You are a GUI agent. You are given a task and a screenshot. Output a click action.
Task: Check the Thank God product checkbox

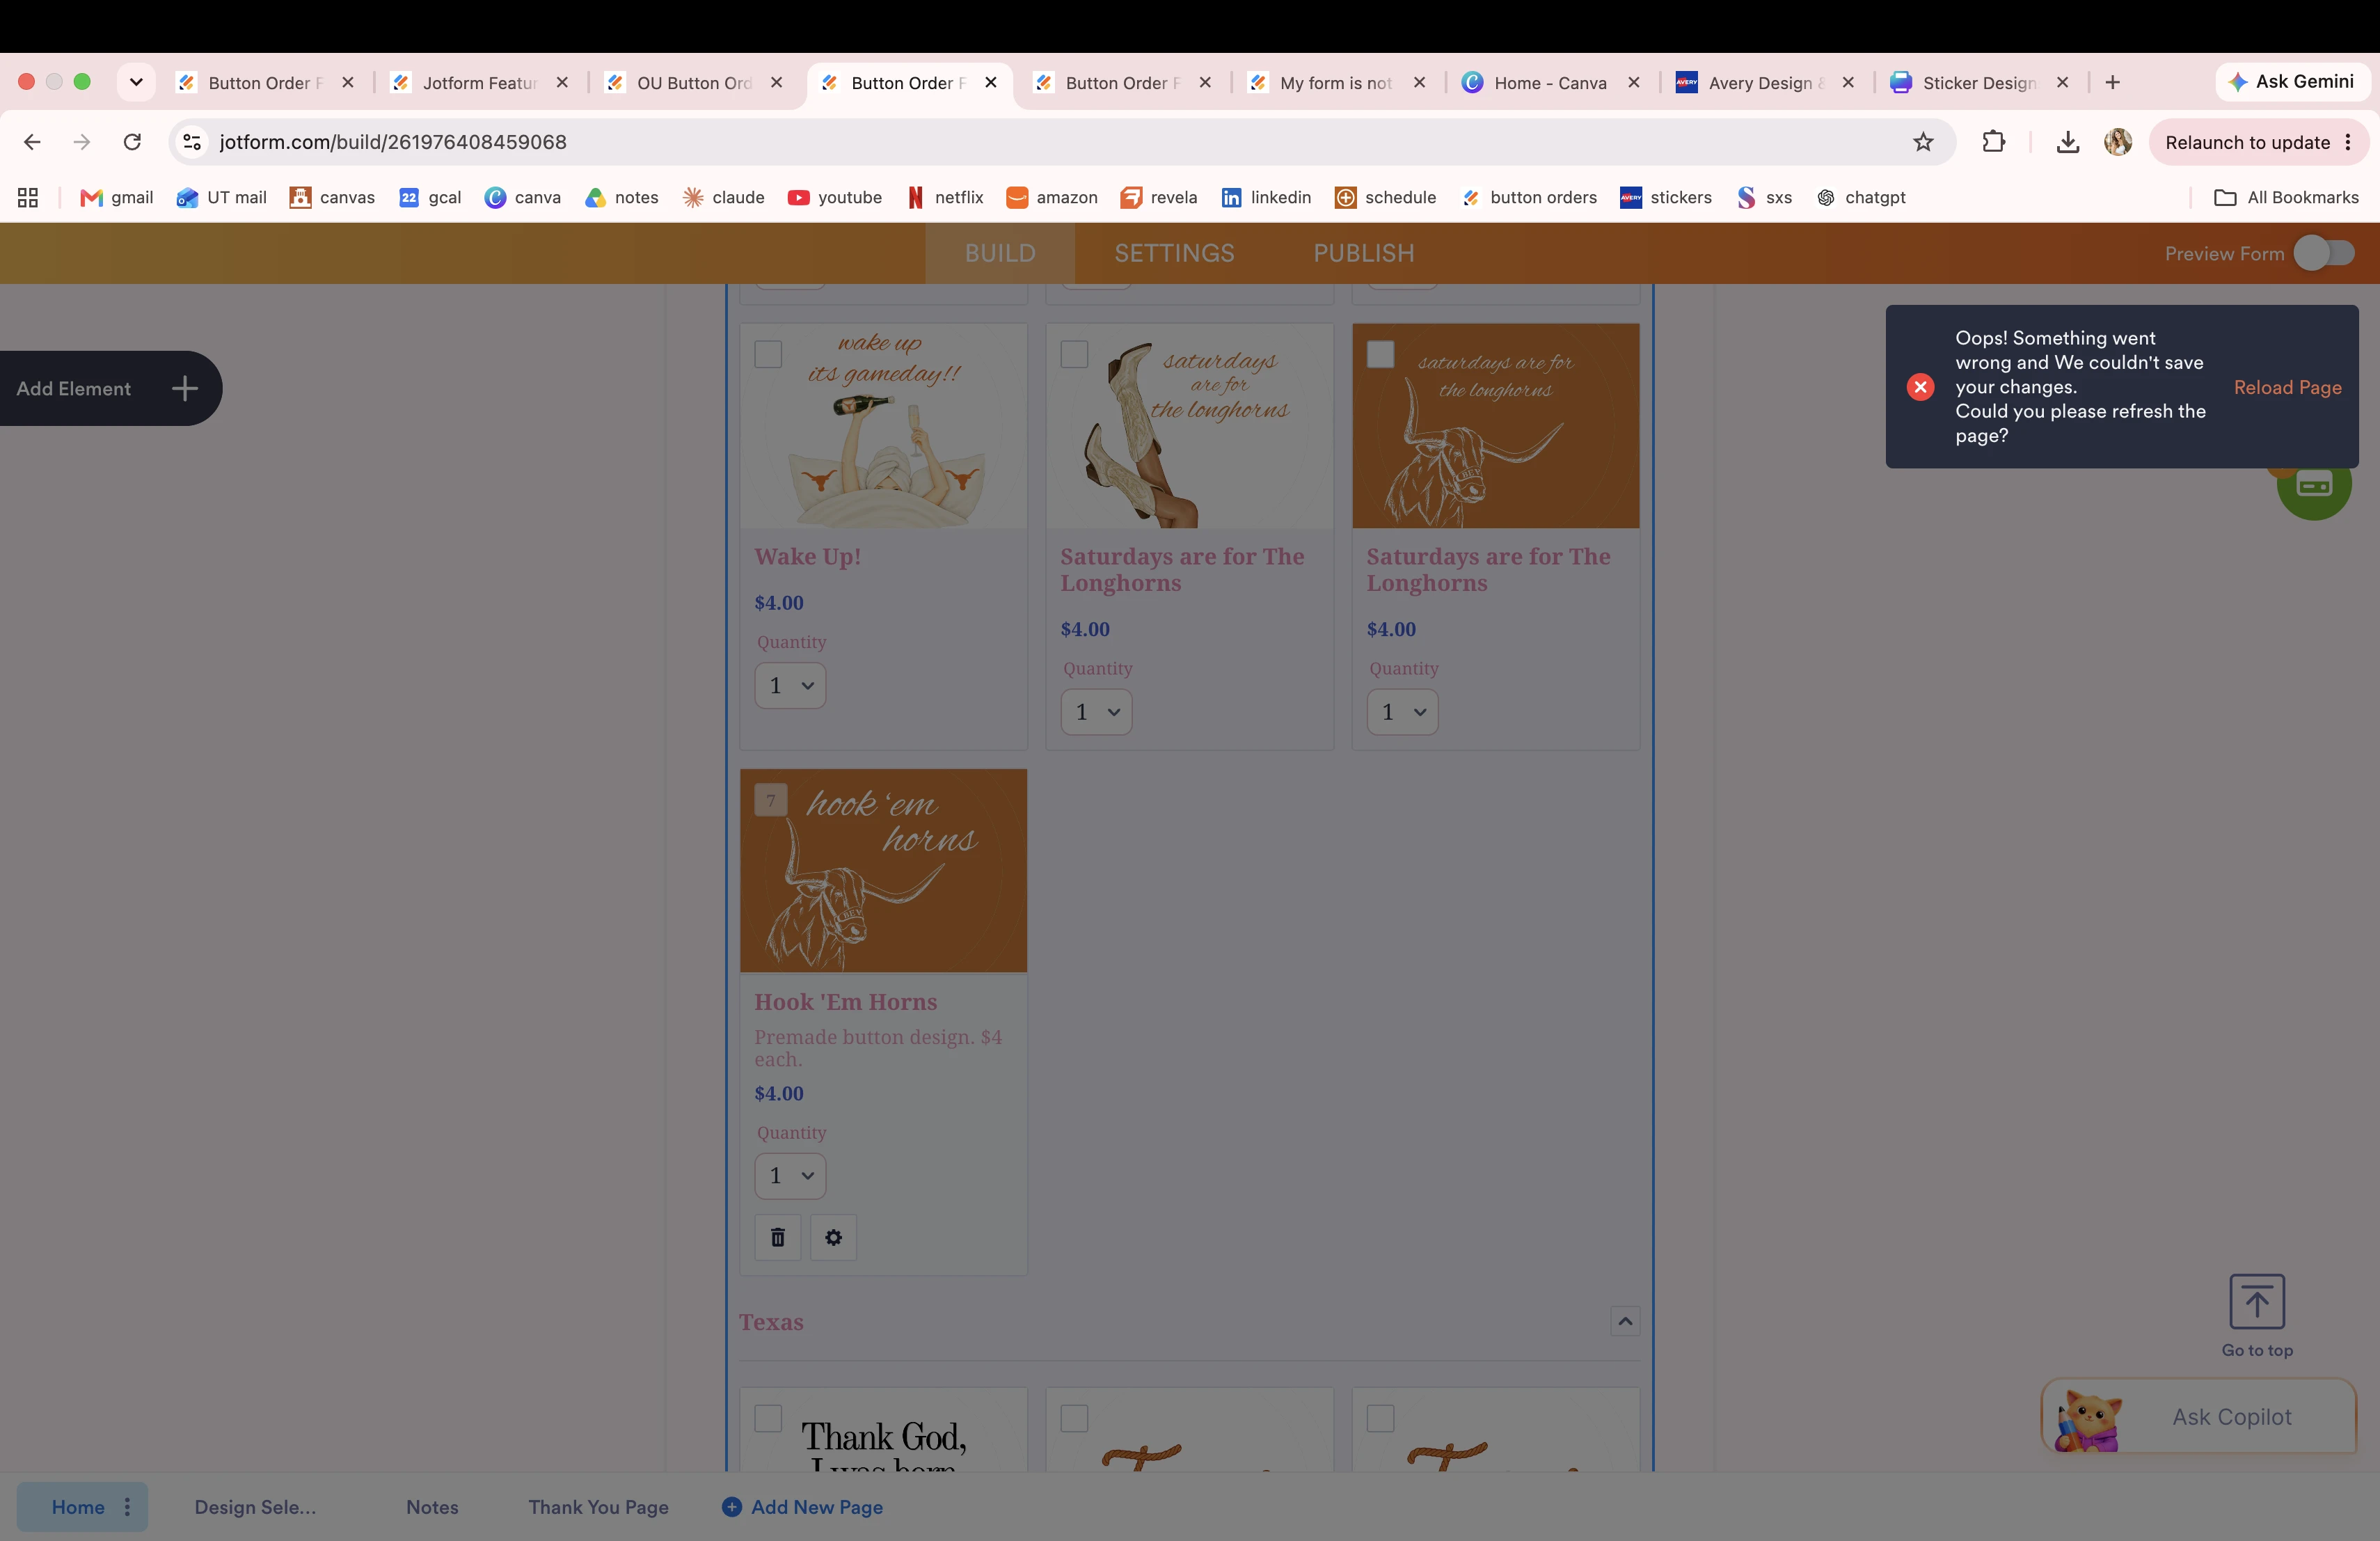(x=768, y=1418)
